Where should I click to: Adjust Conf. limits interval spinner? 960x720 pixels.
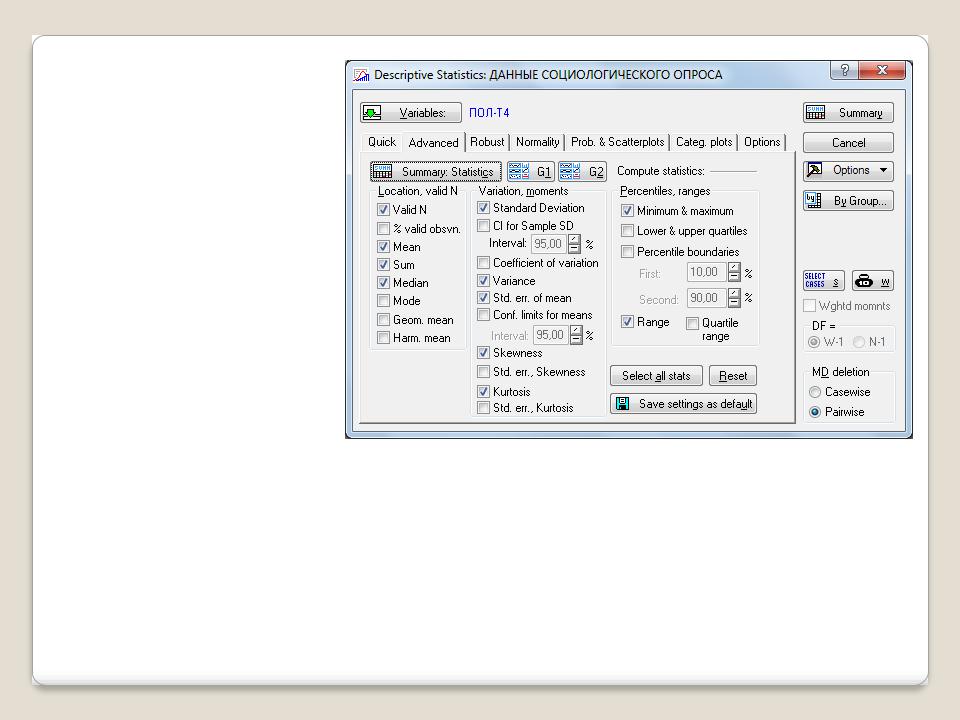[576, 335]
